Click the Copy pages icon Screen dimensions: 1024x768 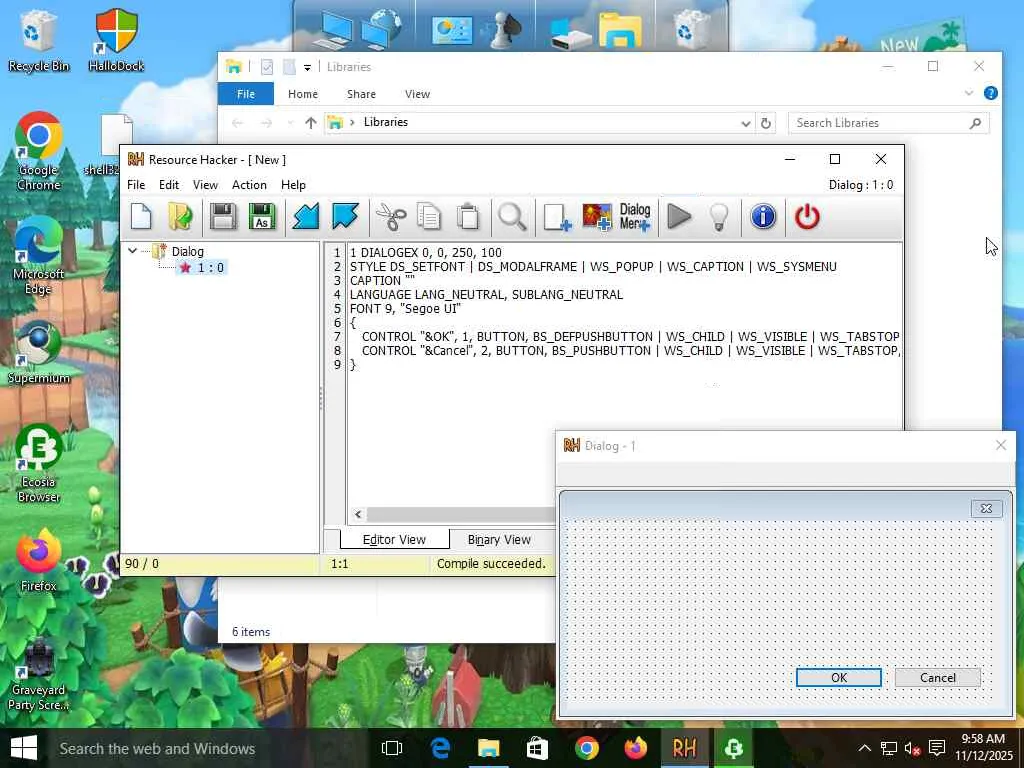point(429,217)
